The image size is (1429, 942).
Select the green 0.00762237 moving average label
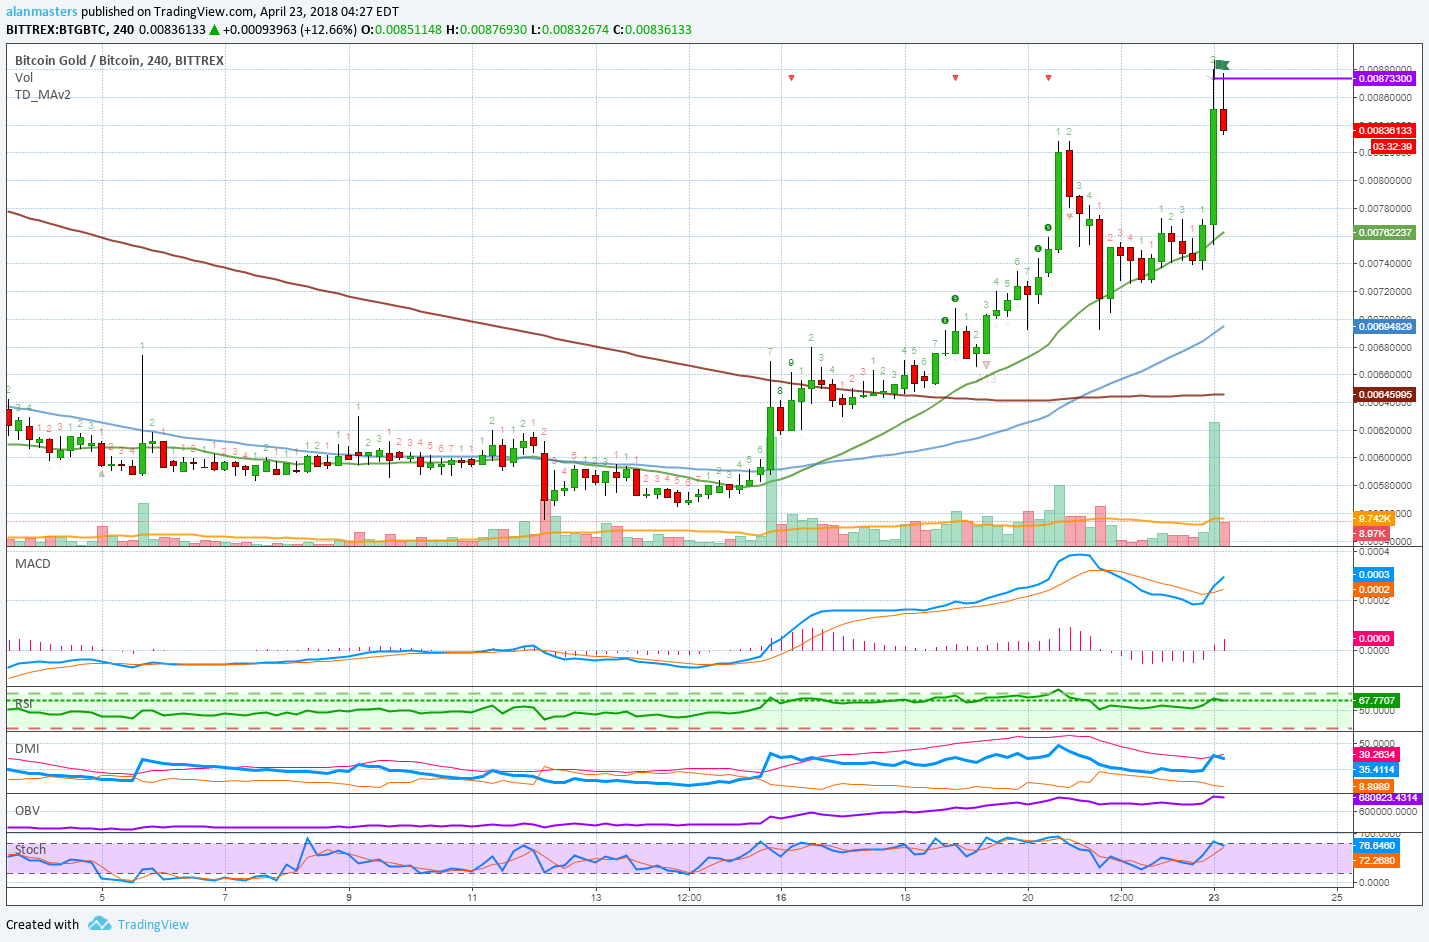point(1385,232)
